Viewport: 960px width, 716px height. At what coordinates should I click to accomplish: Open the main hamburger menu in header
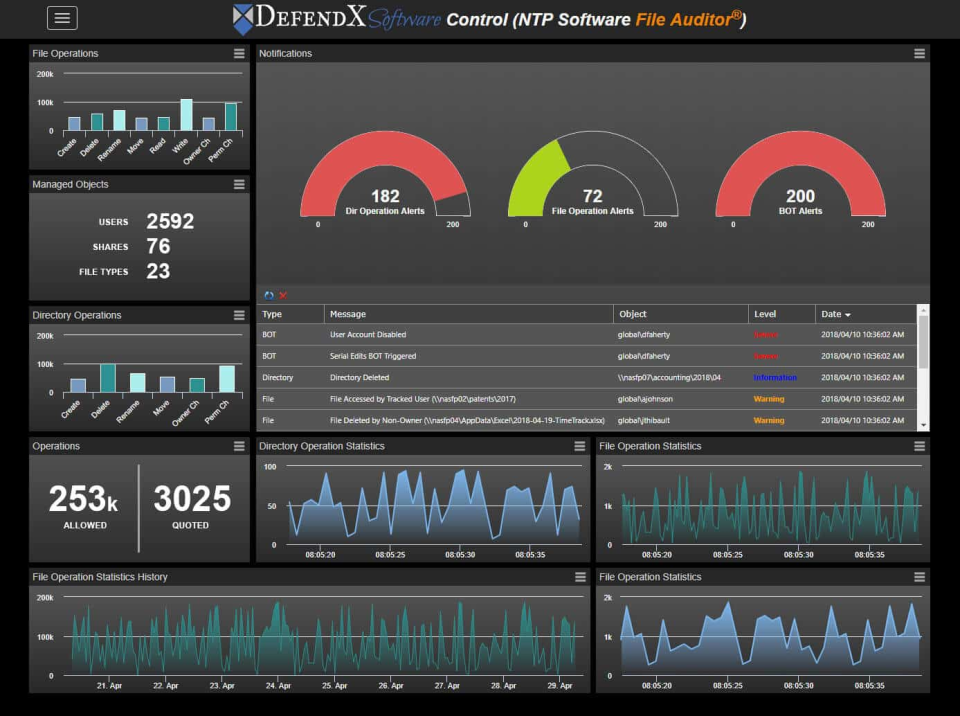[62, 18]
